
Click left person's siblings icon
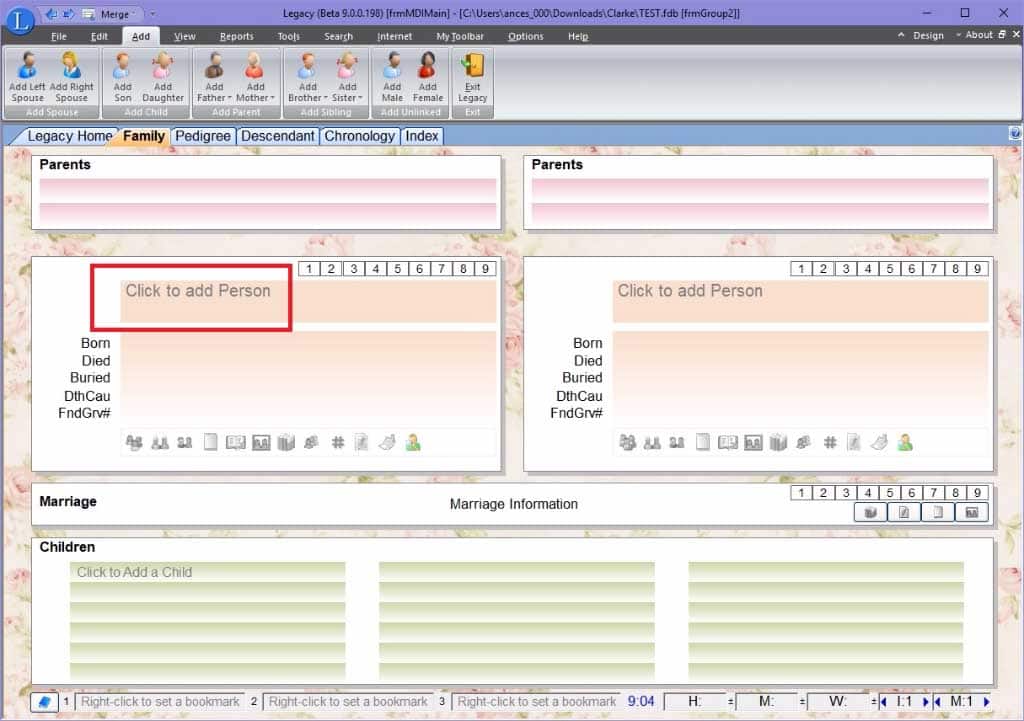(x=185, y=443)
